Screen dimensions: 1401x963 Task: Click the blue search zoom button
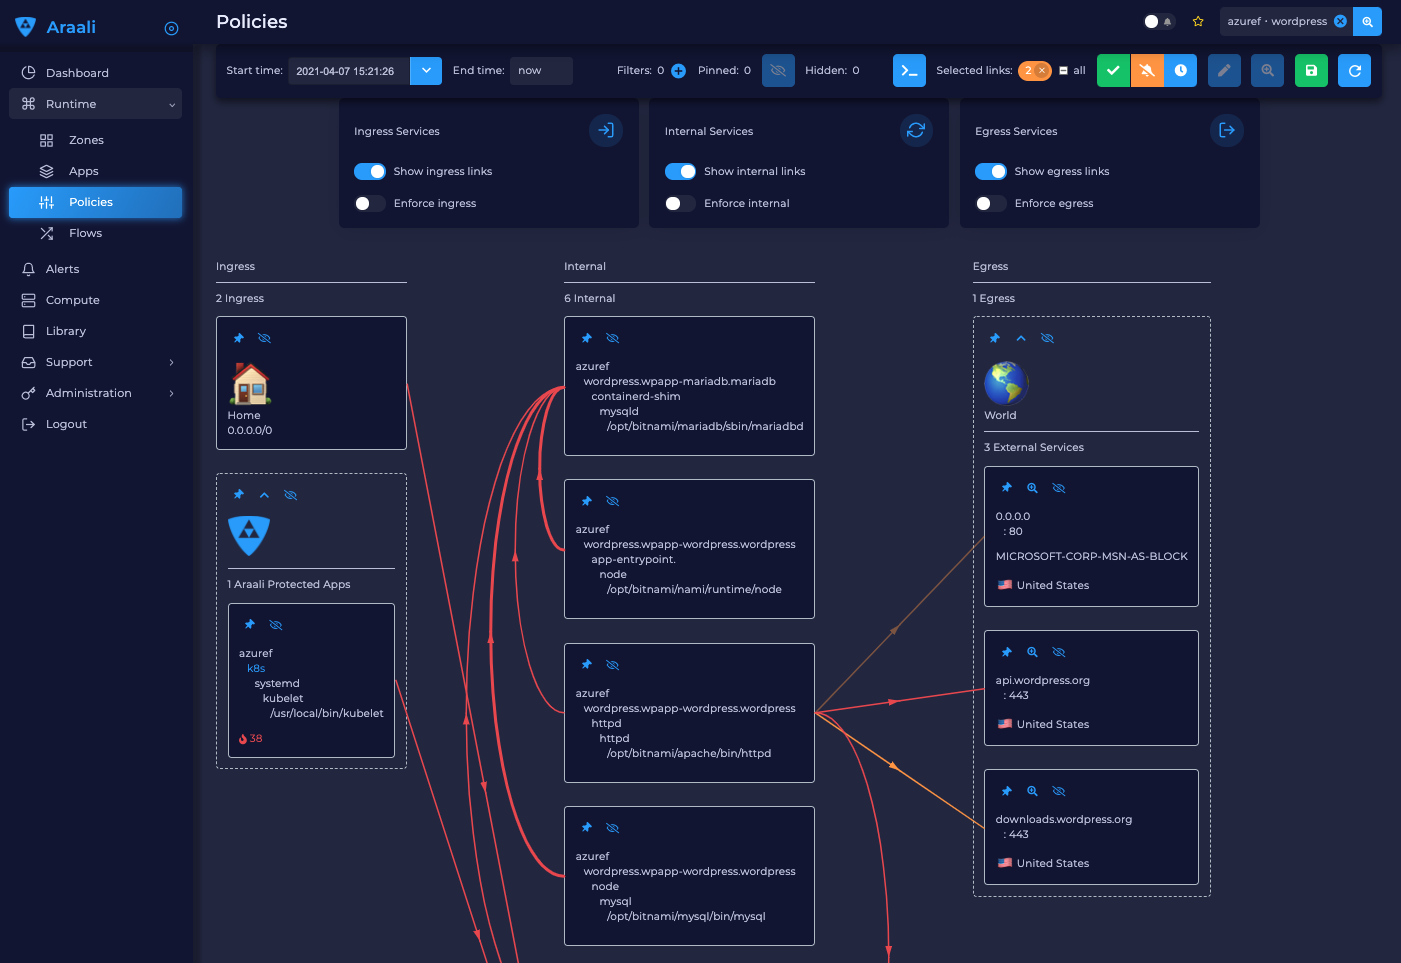1367,21
